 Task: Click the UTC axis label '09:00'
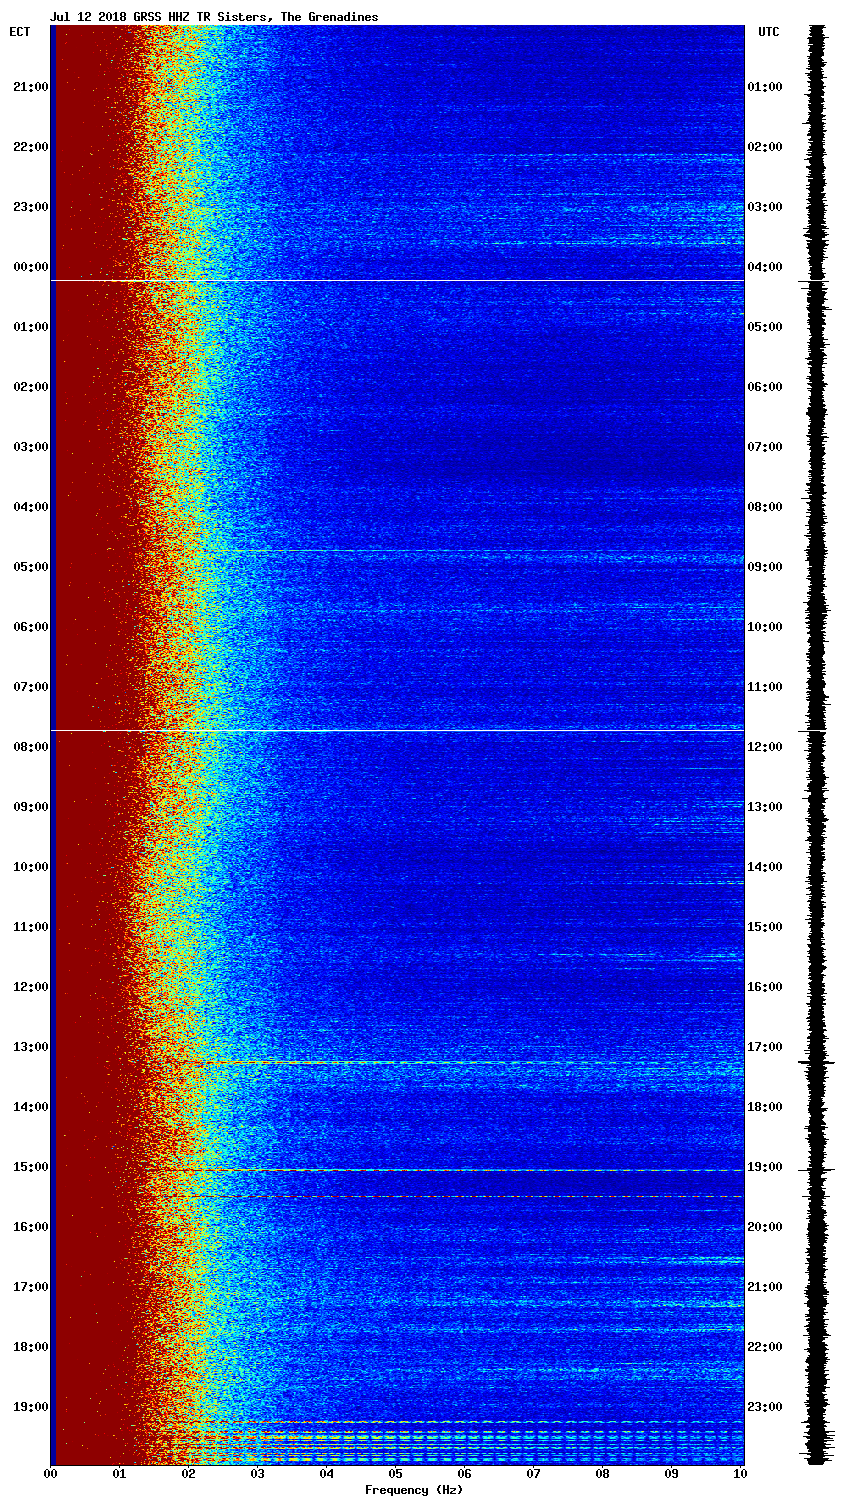[765, 567]
